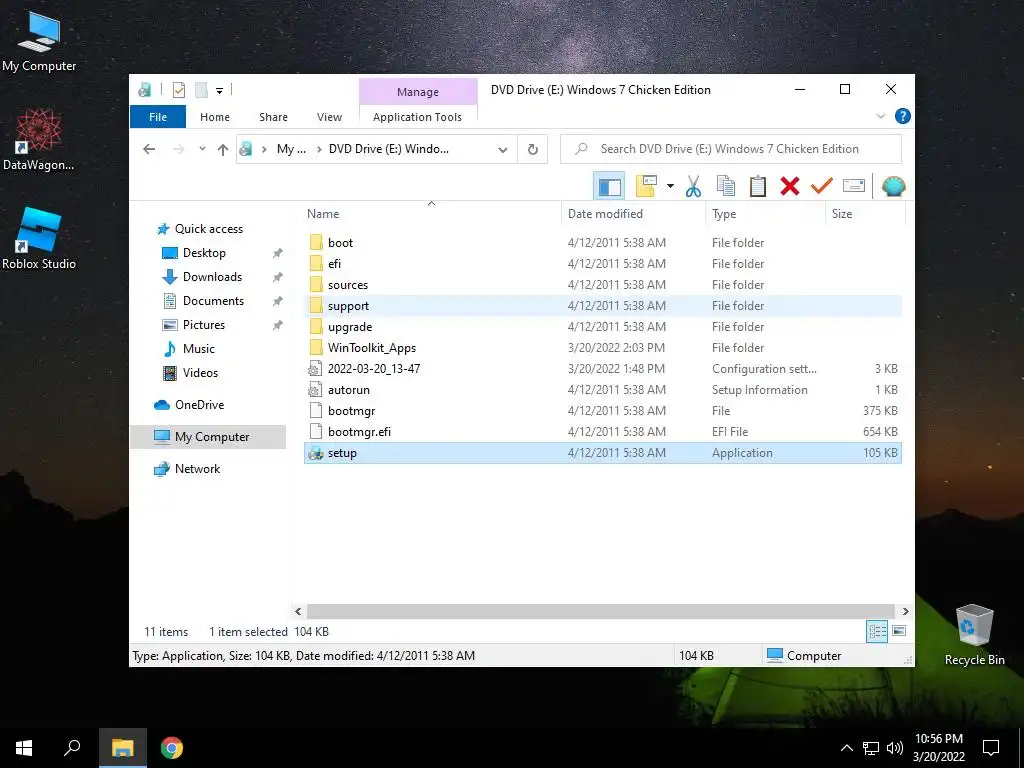Screen dimensions: 1024x768
Task: Switch to the Home ribbon tab
Action: [x=215, y=117]
